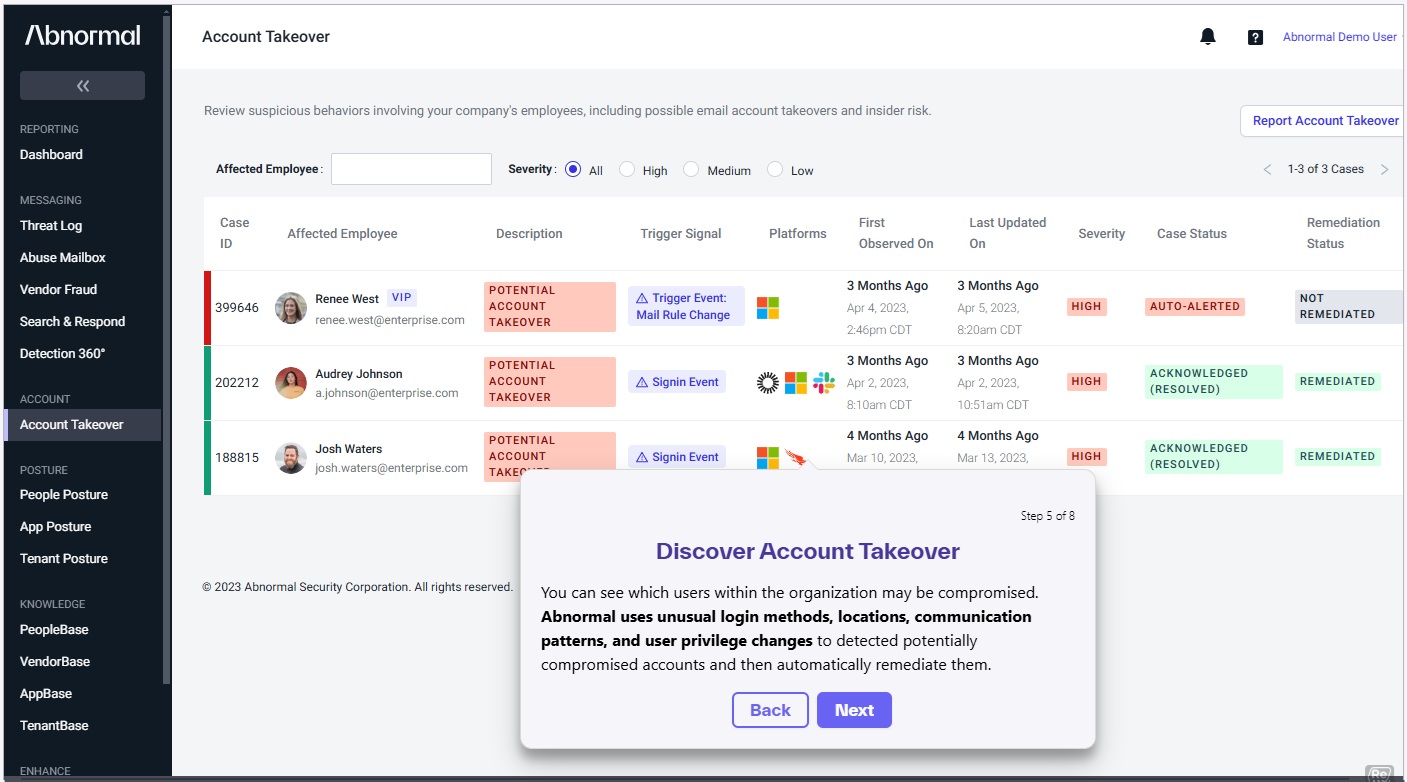Go to previous page of cases arrow
Viewport: 1407px width, 782px height.
[1267, 170]
